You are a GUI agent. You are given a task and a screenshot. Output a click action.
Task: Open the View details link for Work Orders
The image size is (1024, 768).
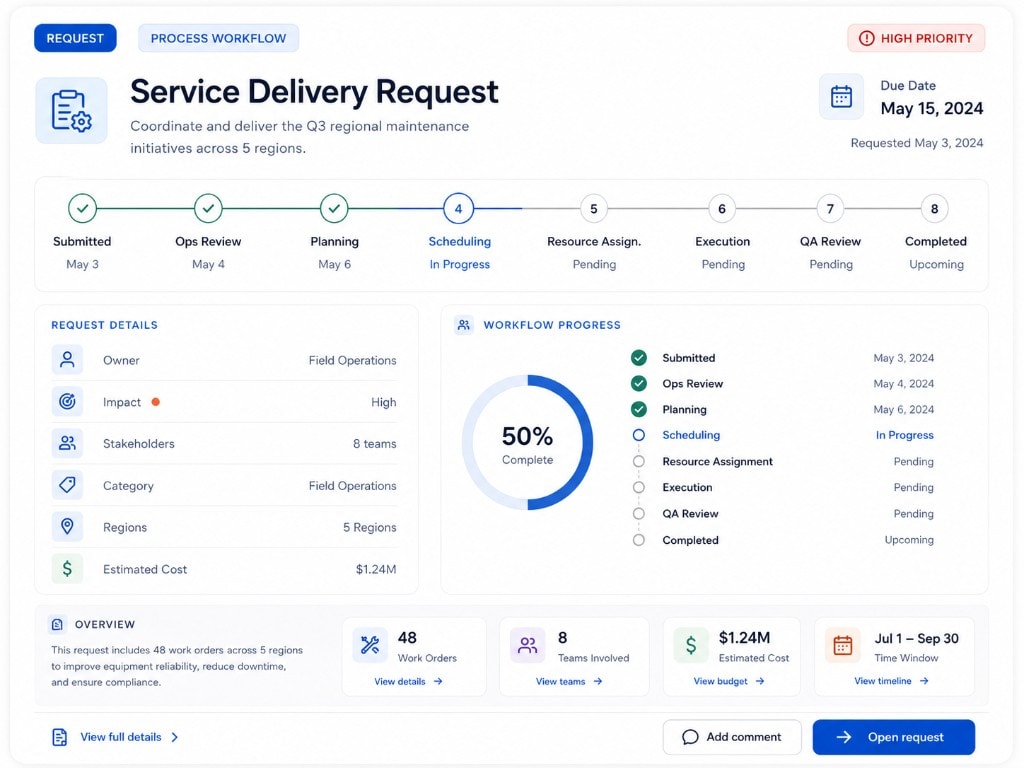pyautogui.click(x=408, y=681)
